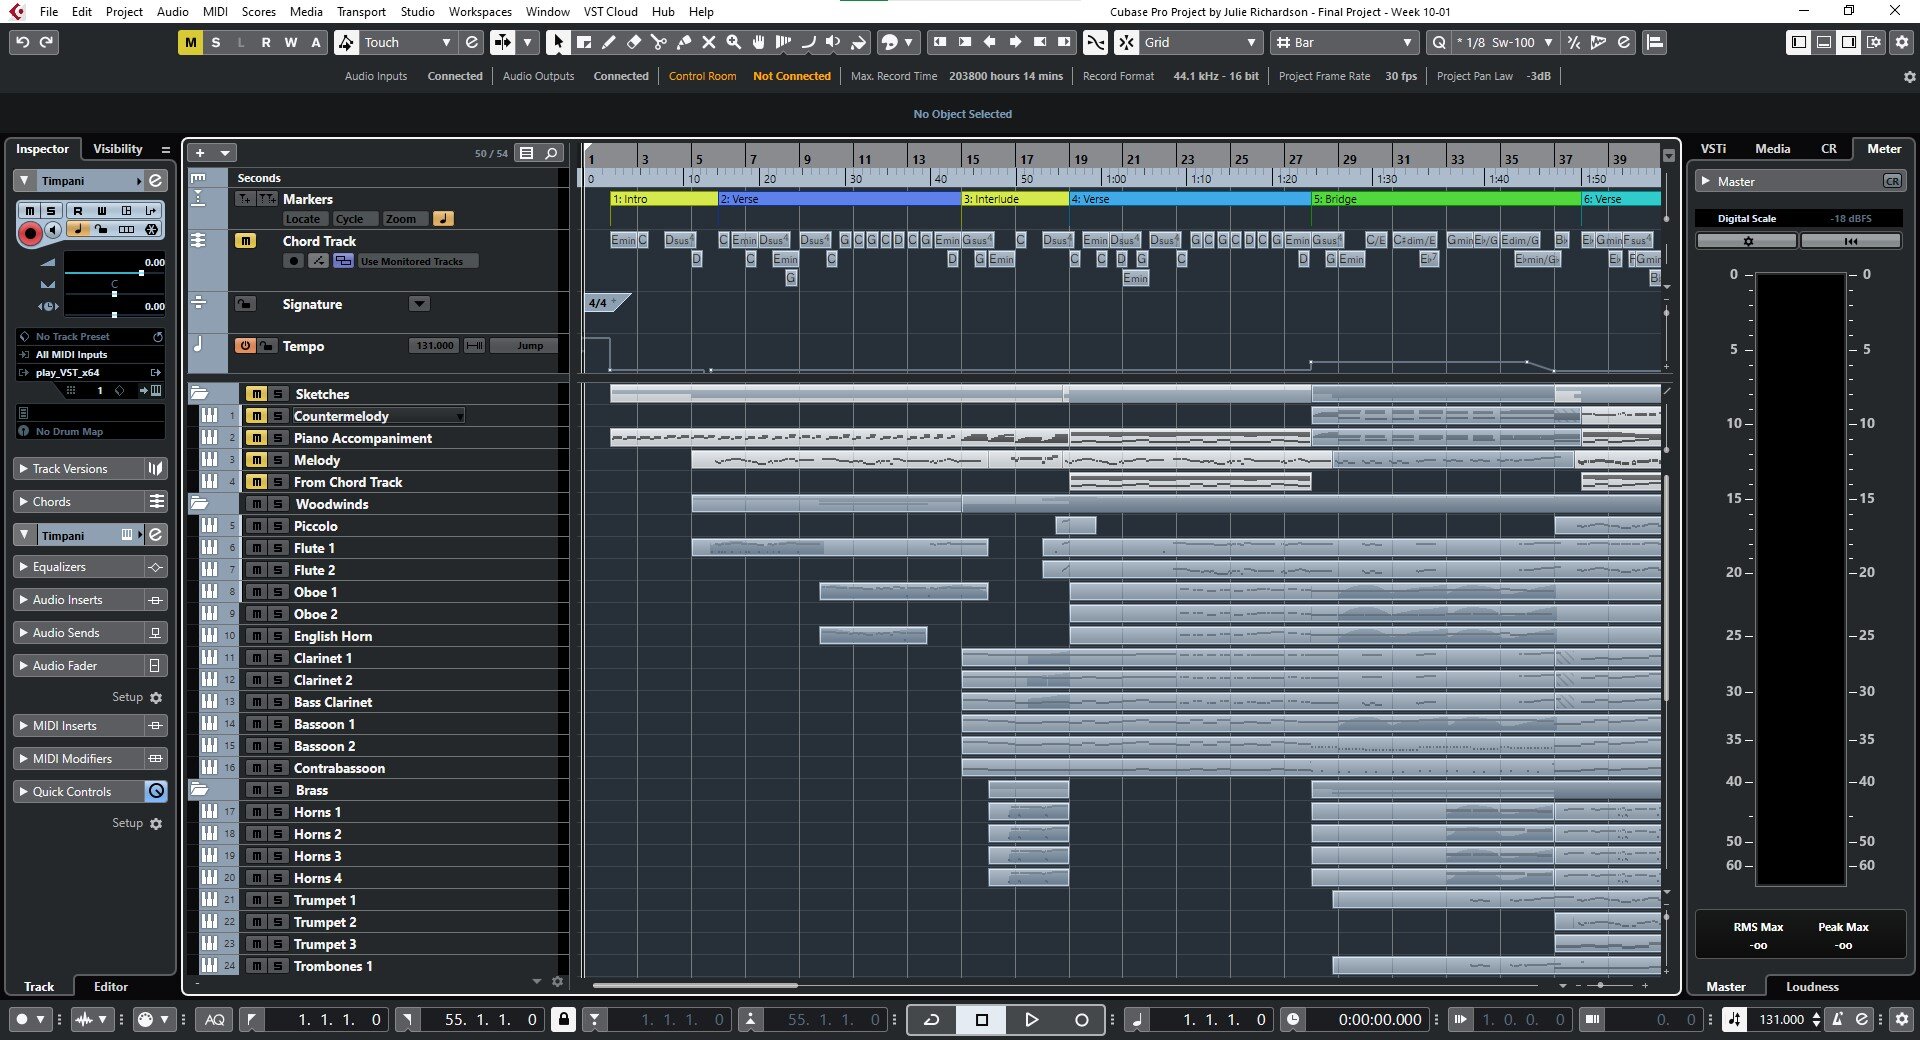Select the Erase tool
This screenshot has height=1040, width=1920.
[633, 42]
